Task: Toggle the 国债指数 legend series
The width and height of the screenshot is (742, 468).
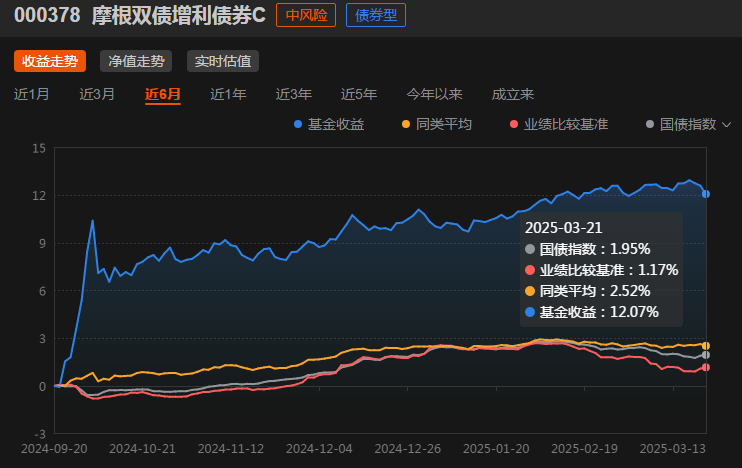Action: [x=681, y=124]
